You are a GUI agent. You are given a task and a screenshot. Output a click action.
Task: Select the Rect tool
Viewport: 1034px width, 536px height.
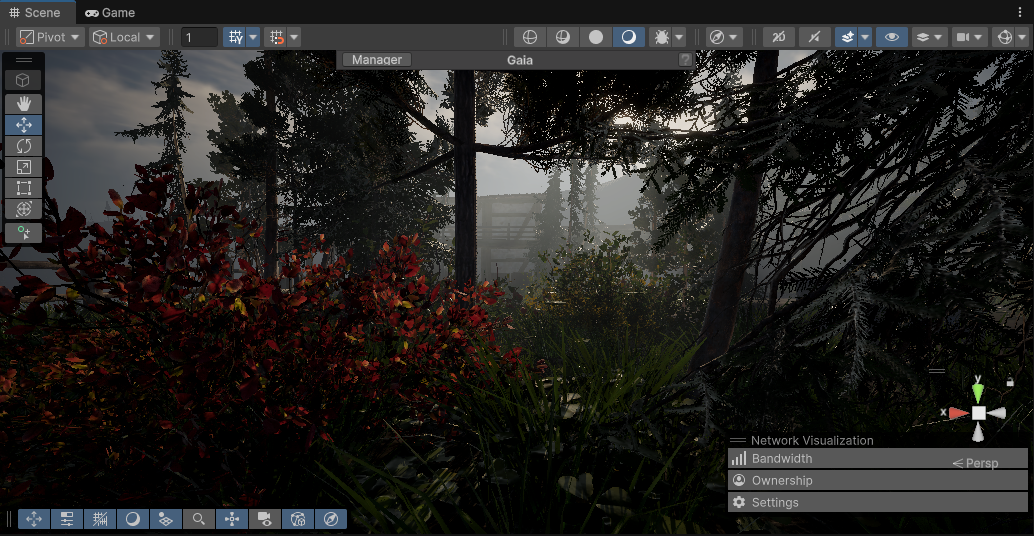[24, 188]
